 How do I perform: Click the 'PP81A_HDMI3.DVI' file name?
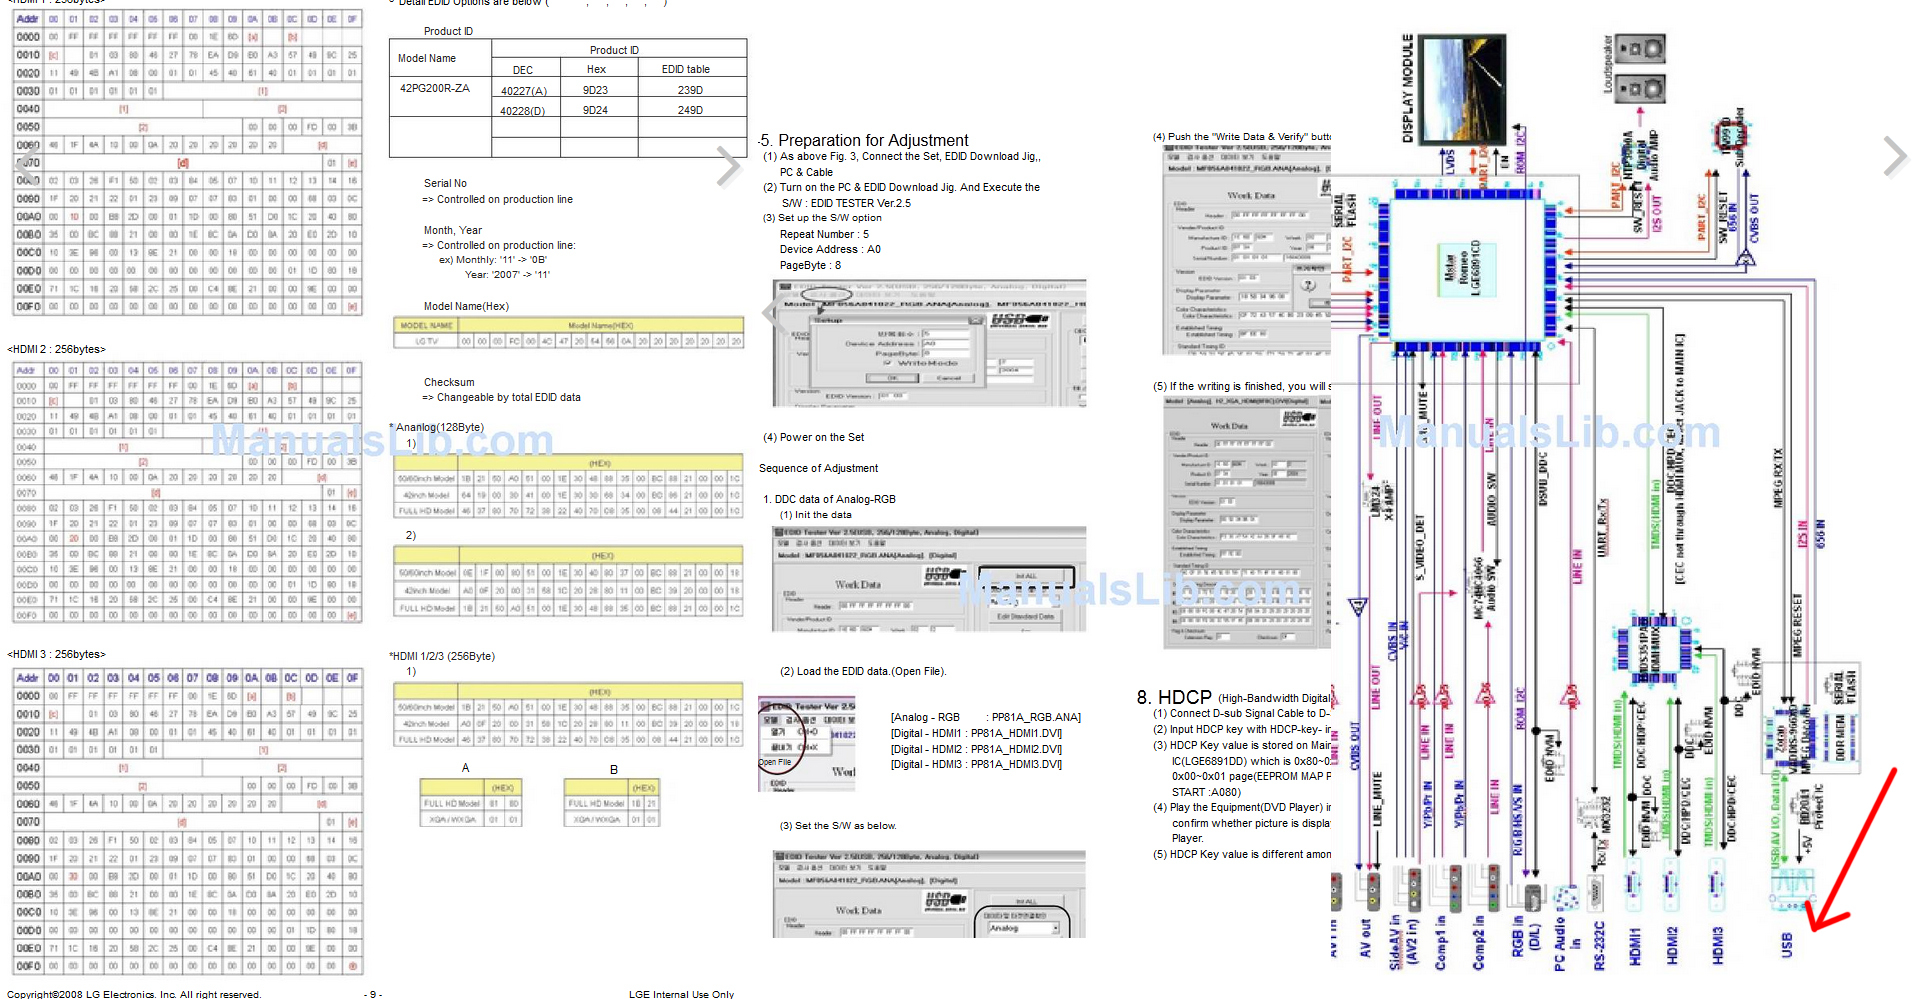click(1016, 764)
